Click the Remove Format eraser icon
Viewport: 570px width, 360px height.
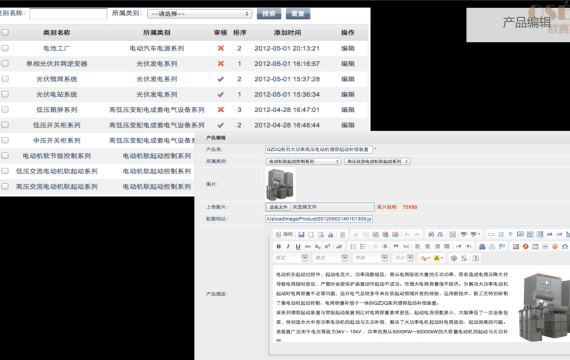click(339, 247)
